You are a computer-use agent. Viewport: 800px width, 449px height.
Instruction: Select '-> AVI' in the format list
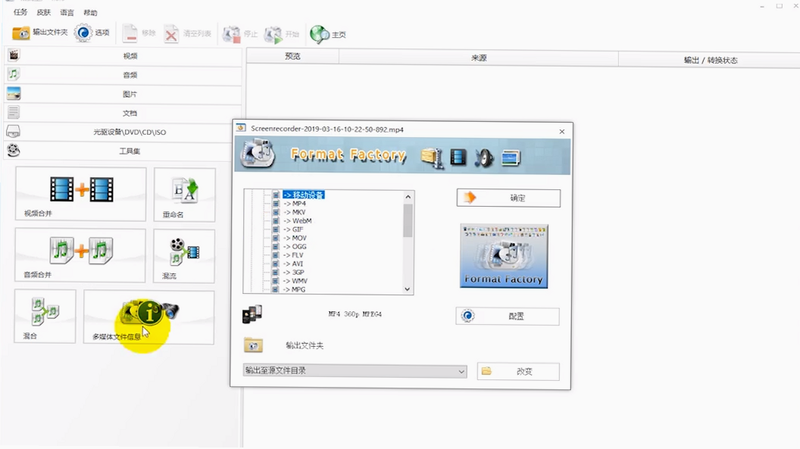click(294, 264)
